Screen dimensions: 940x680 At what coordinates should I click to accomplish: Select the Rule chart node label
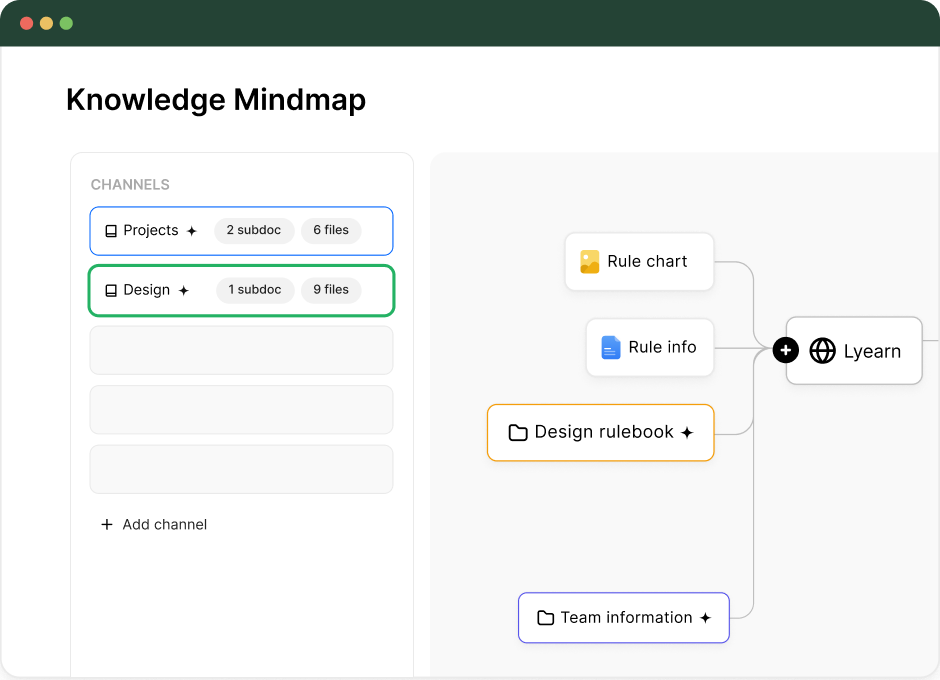647,261
